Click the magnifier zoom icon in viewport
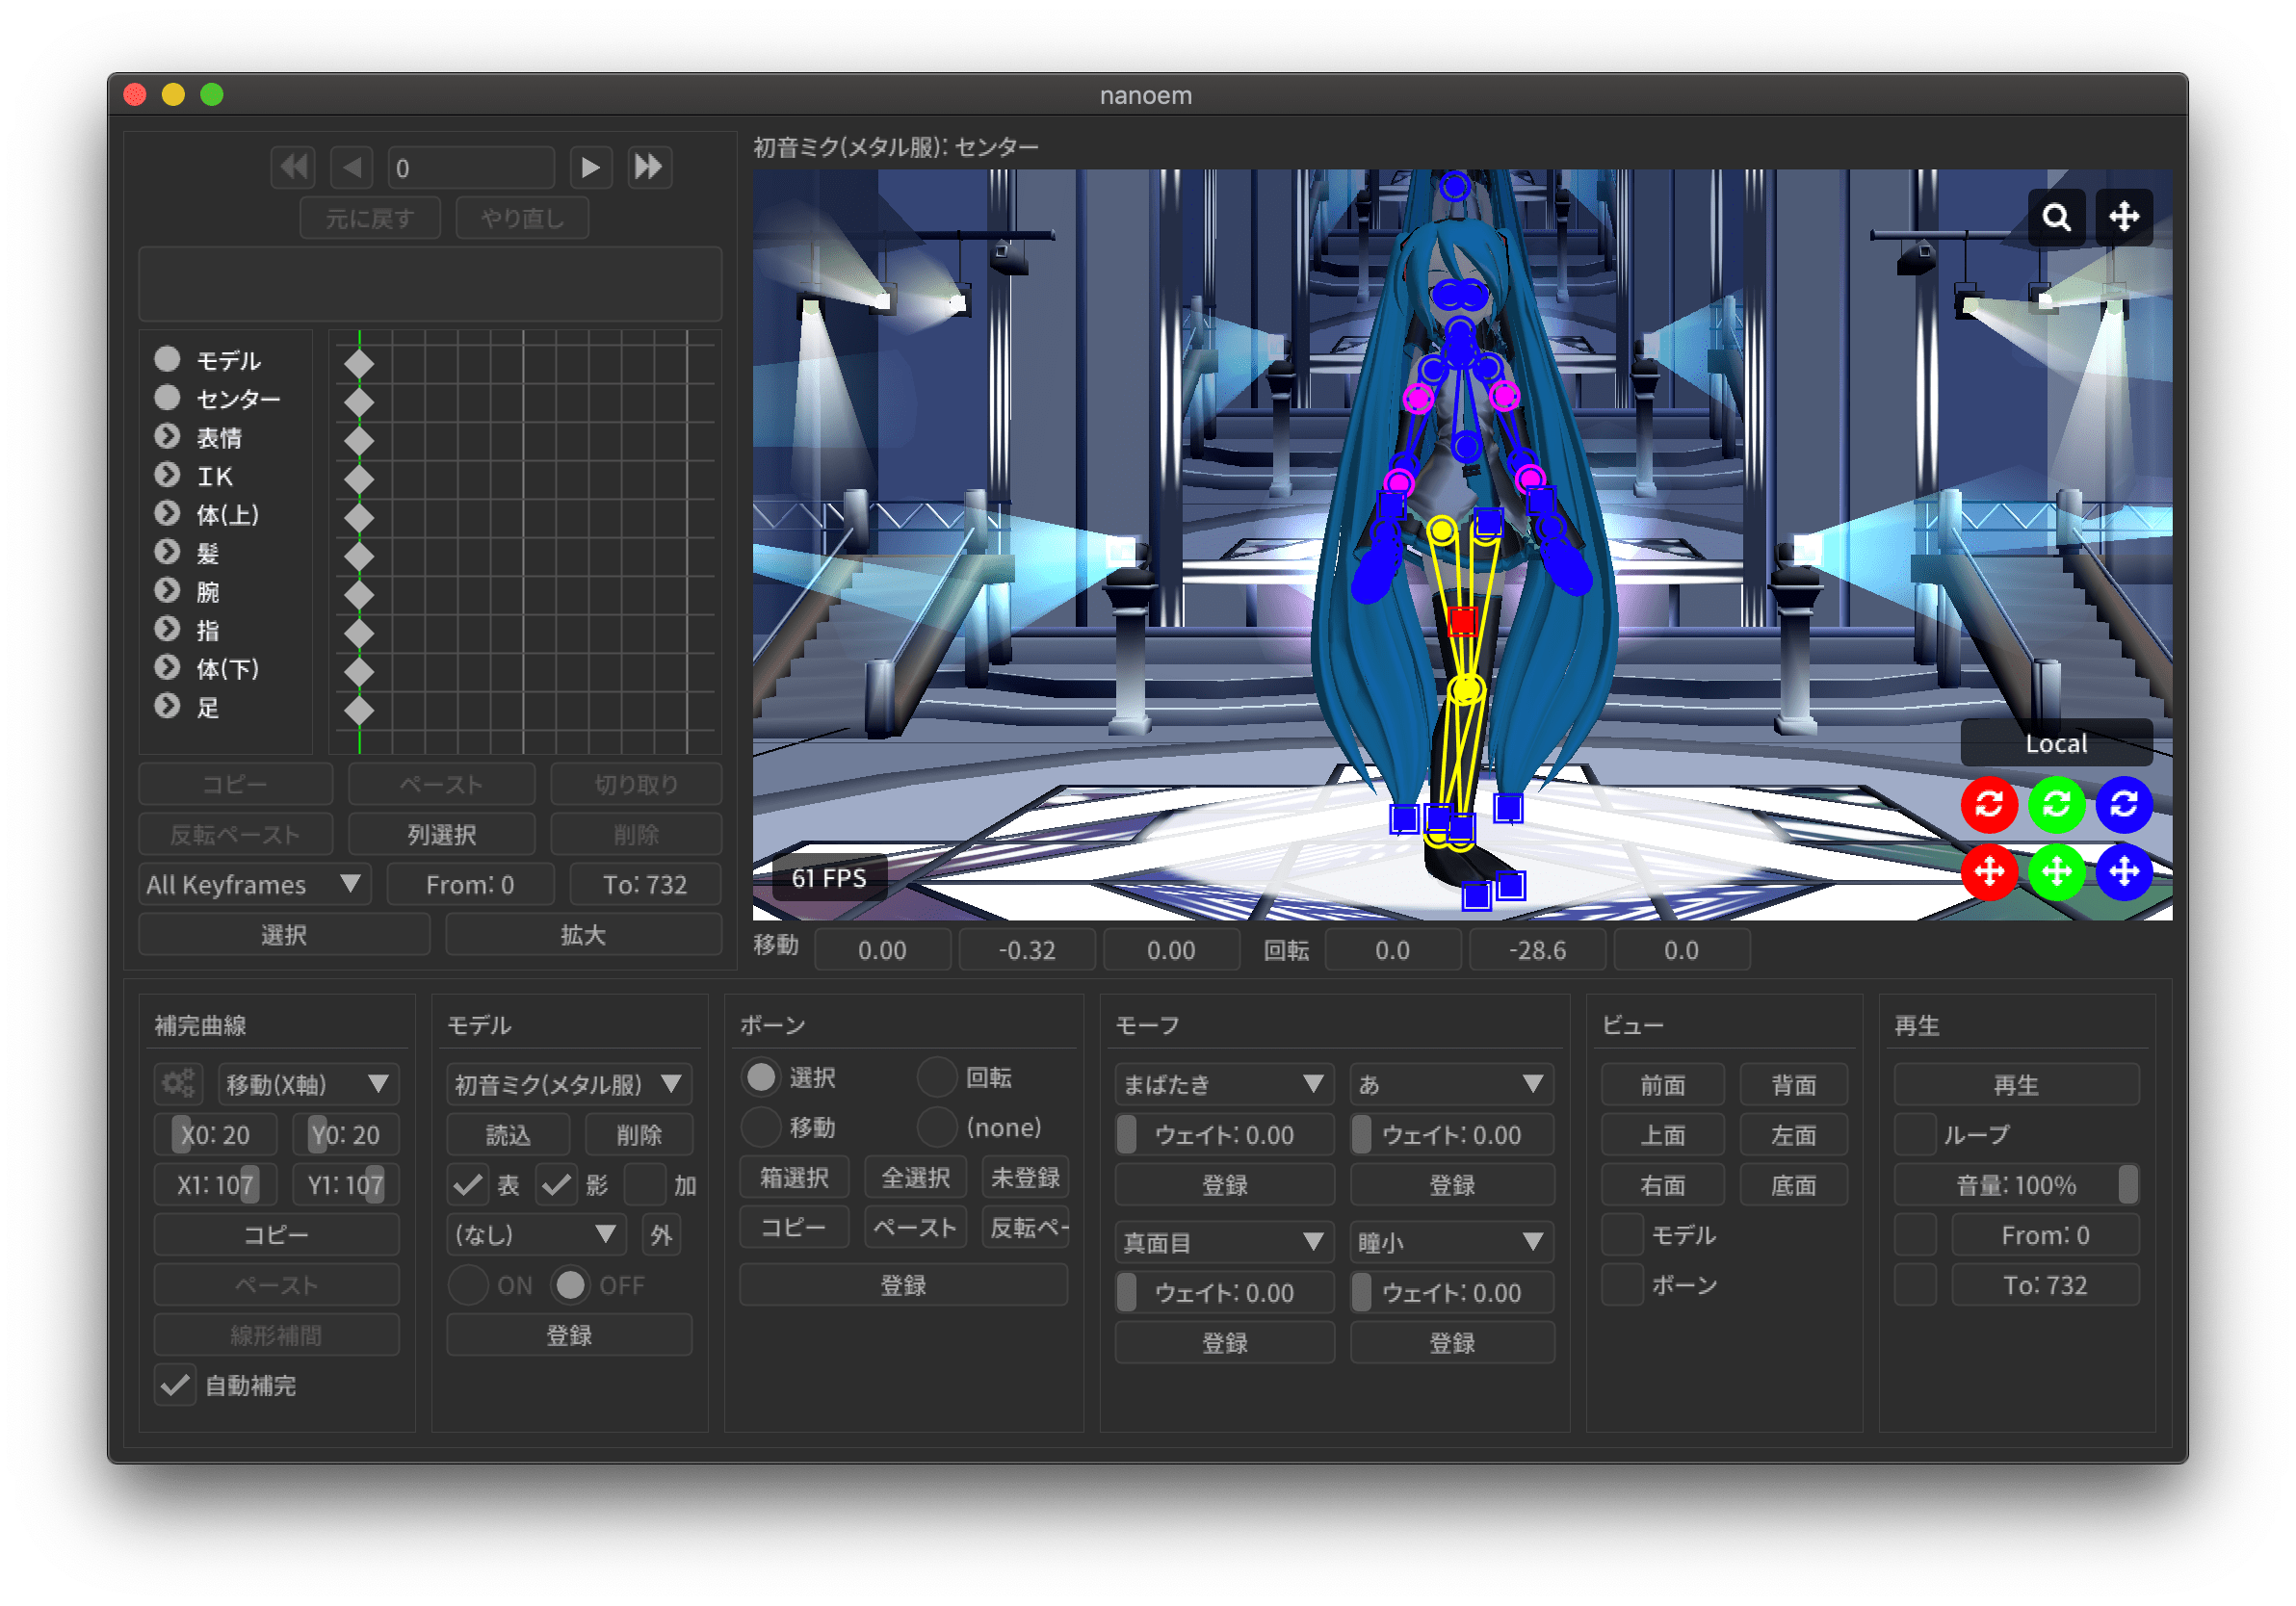The width and height of the screenshot is (2296, 1606). point(2056,217)
